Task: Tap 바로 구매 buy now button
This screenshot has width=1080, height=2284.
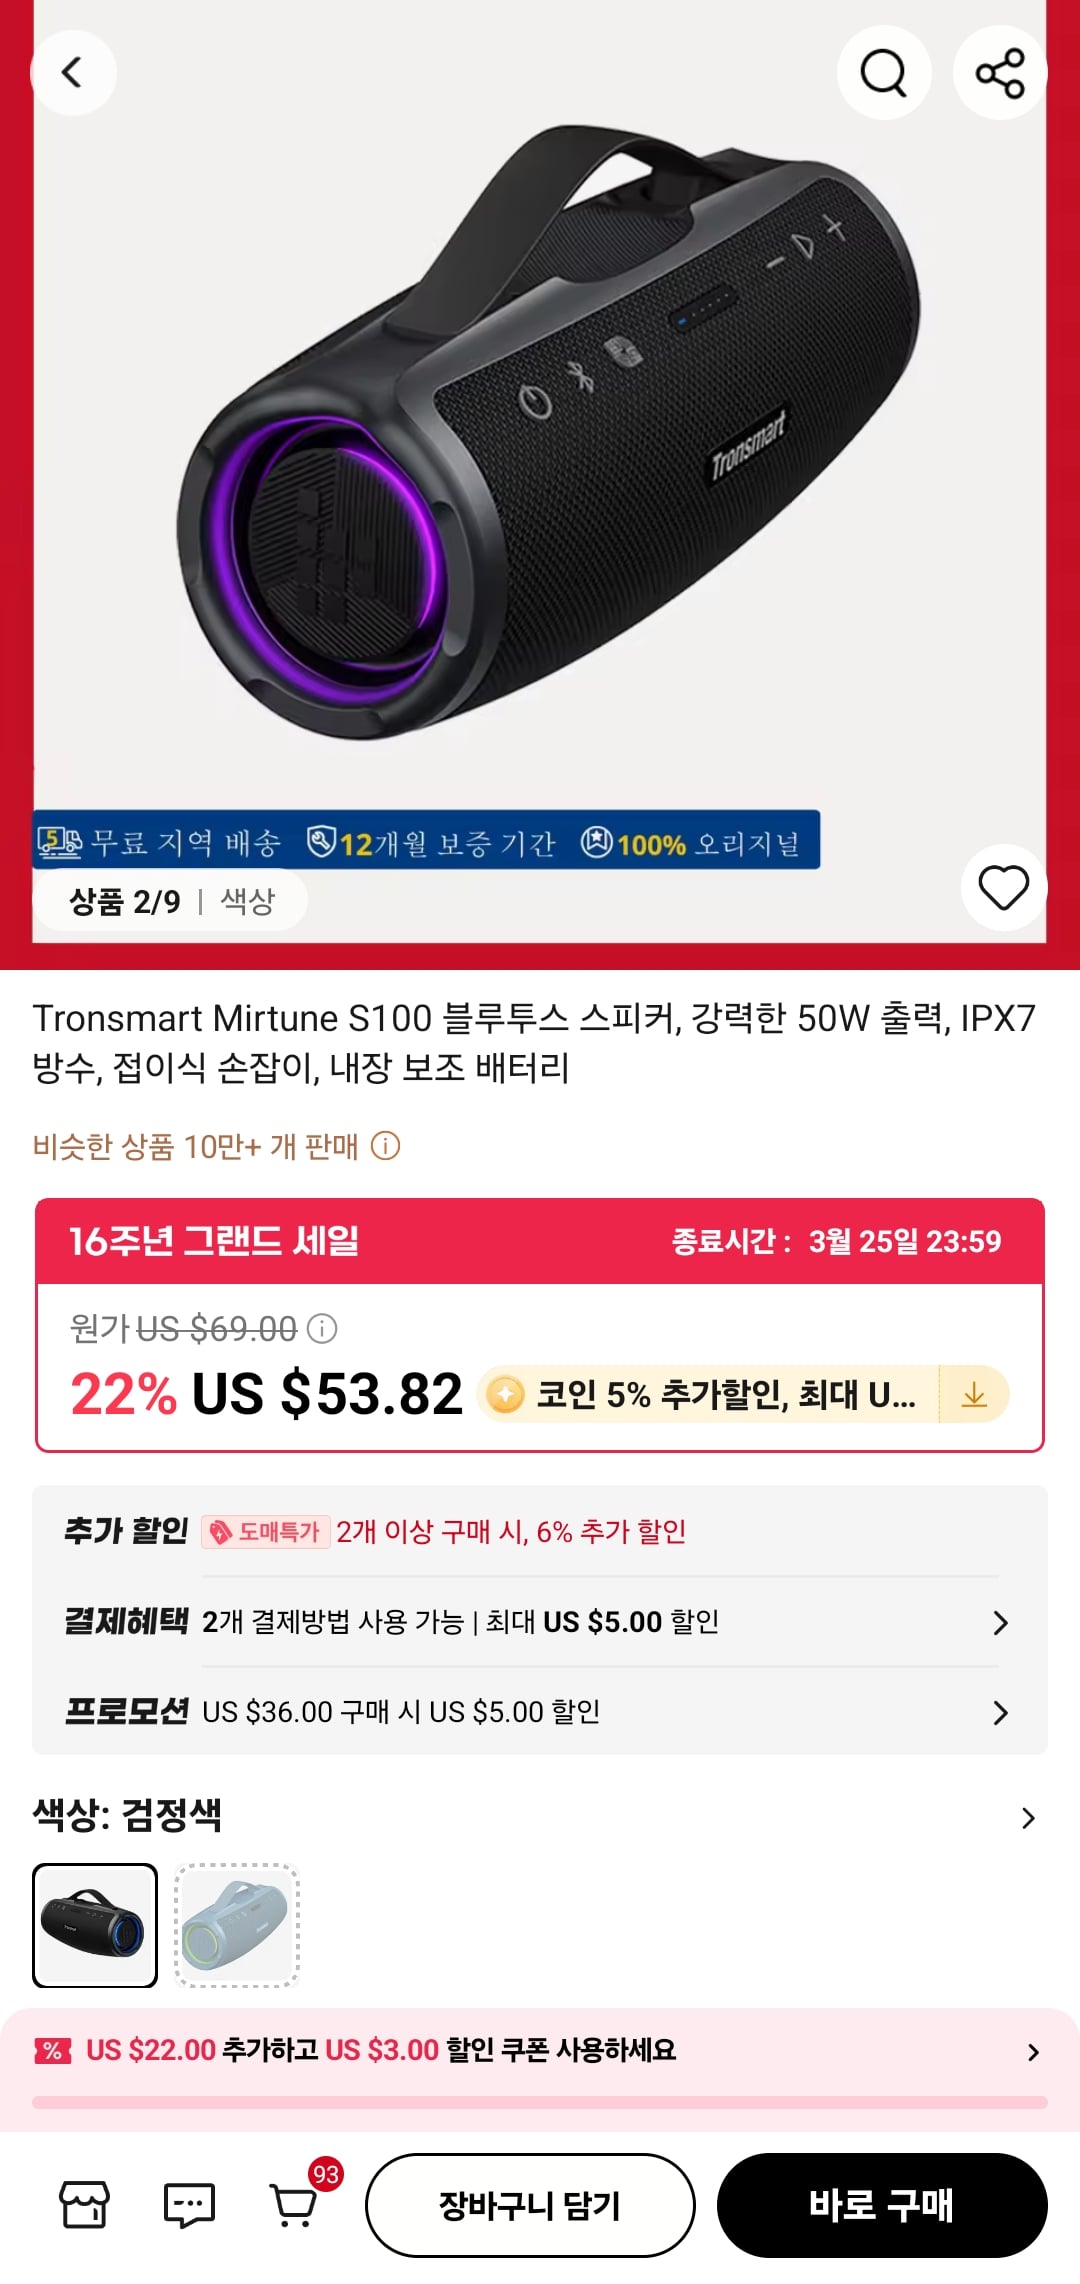Action: point(882,2205)
